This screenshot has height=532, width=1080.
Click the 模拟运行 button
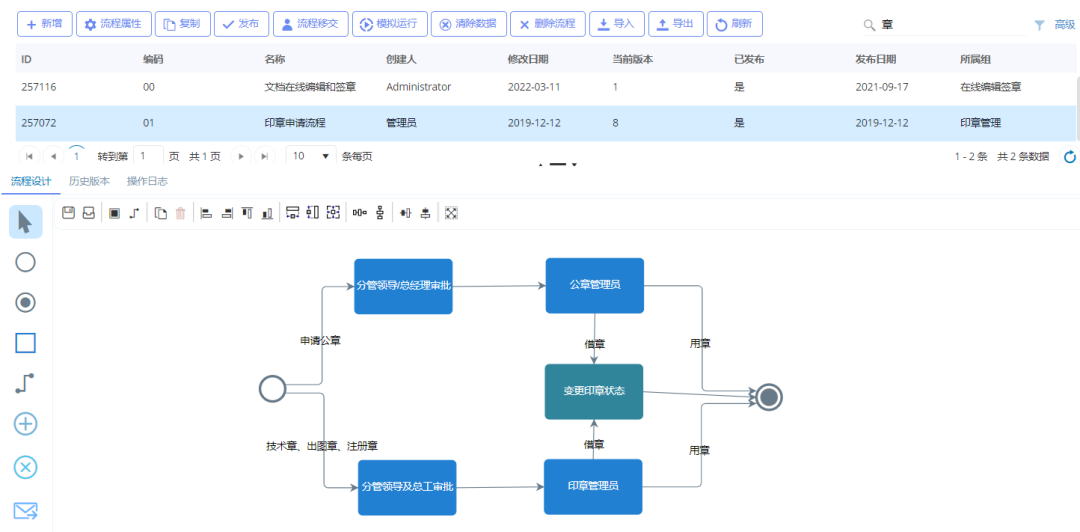click(x=389, y=24)
